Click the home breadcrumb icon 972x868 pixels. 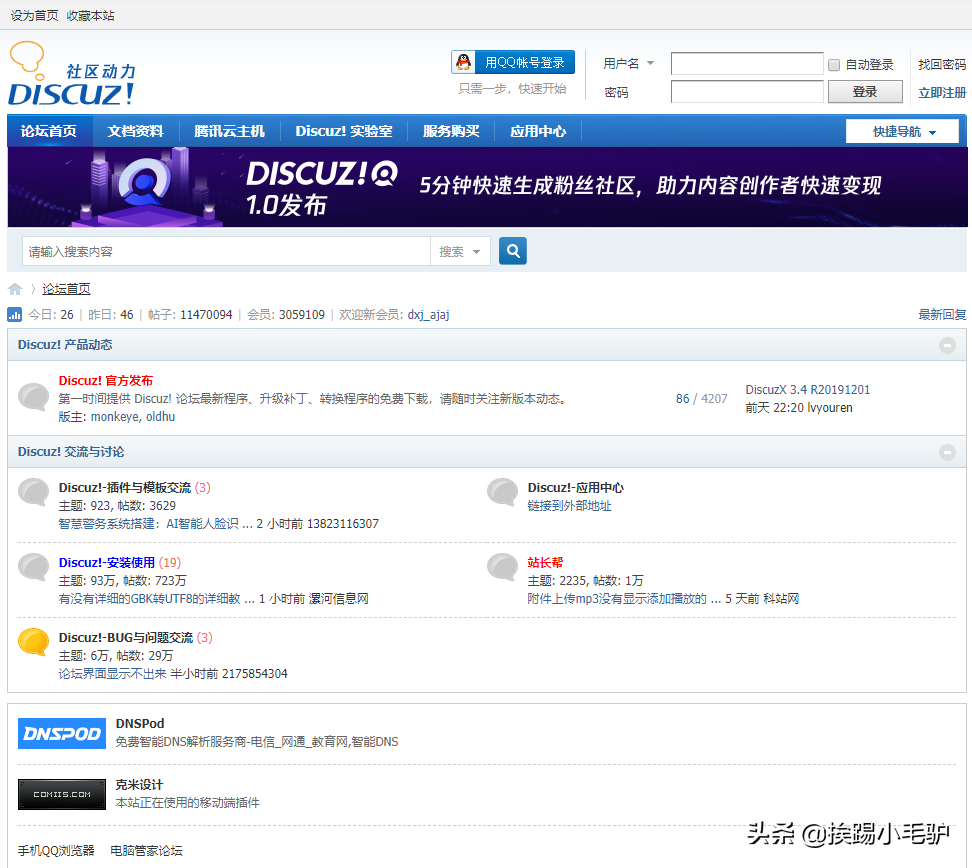coord(15,289)
